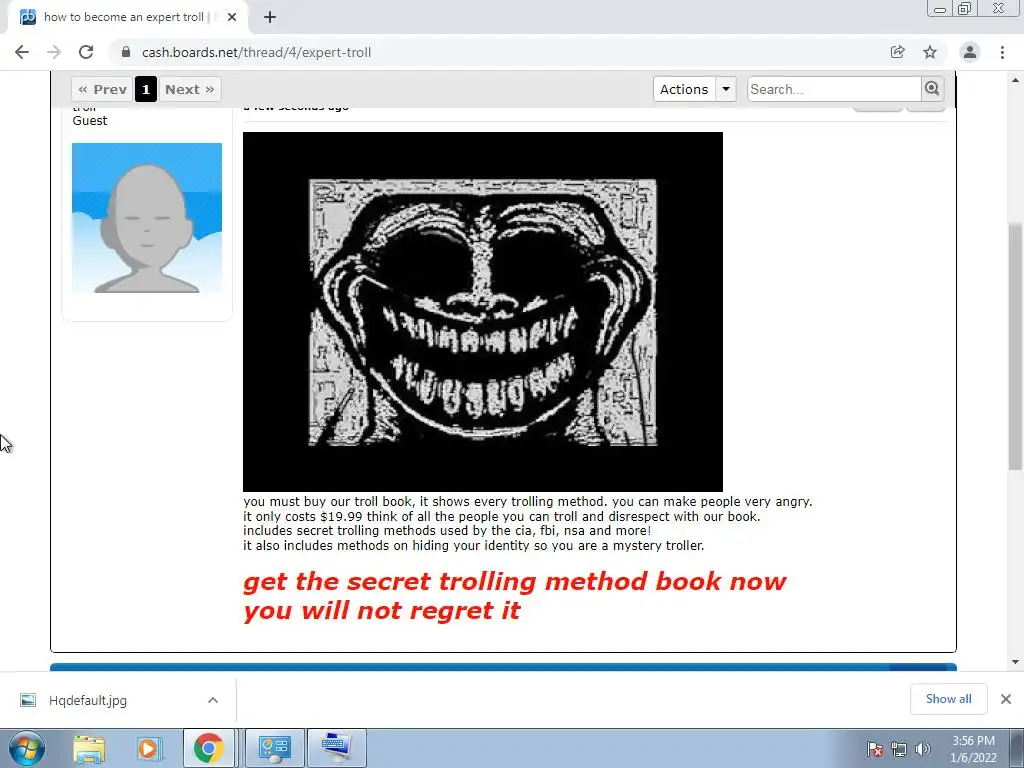Viewport: 1024px width, 768px height.
Task: Expand the Hqdefault.jpg download options chevron
Action: click(x=213, y=700)
